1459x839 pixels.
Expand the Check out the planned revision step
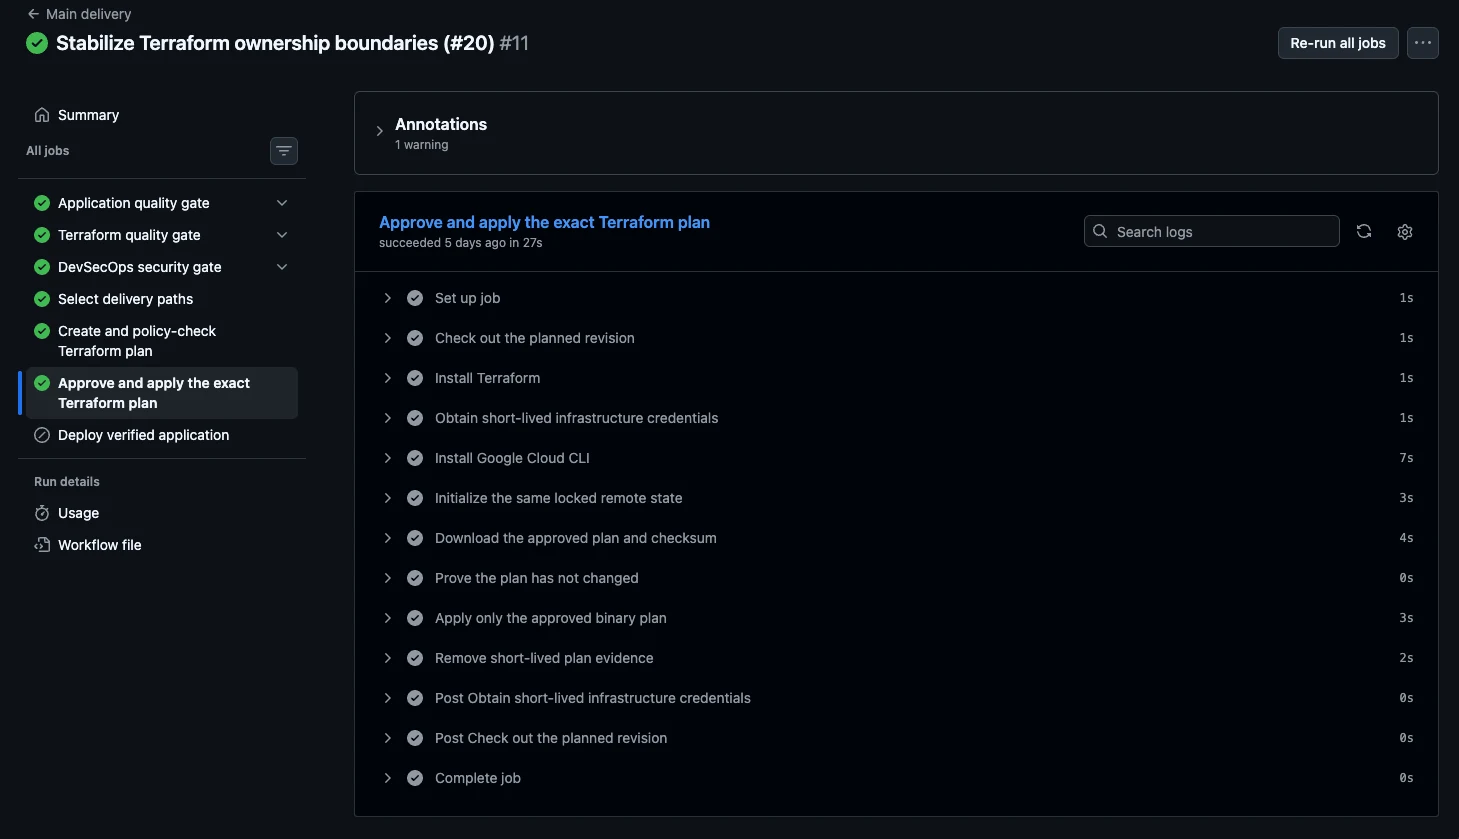[x=388, y=338]
